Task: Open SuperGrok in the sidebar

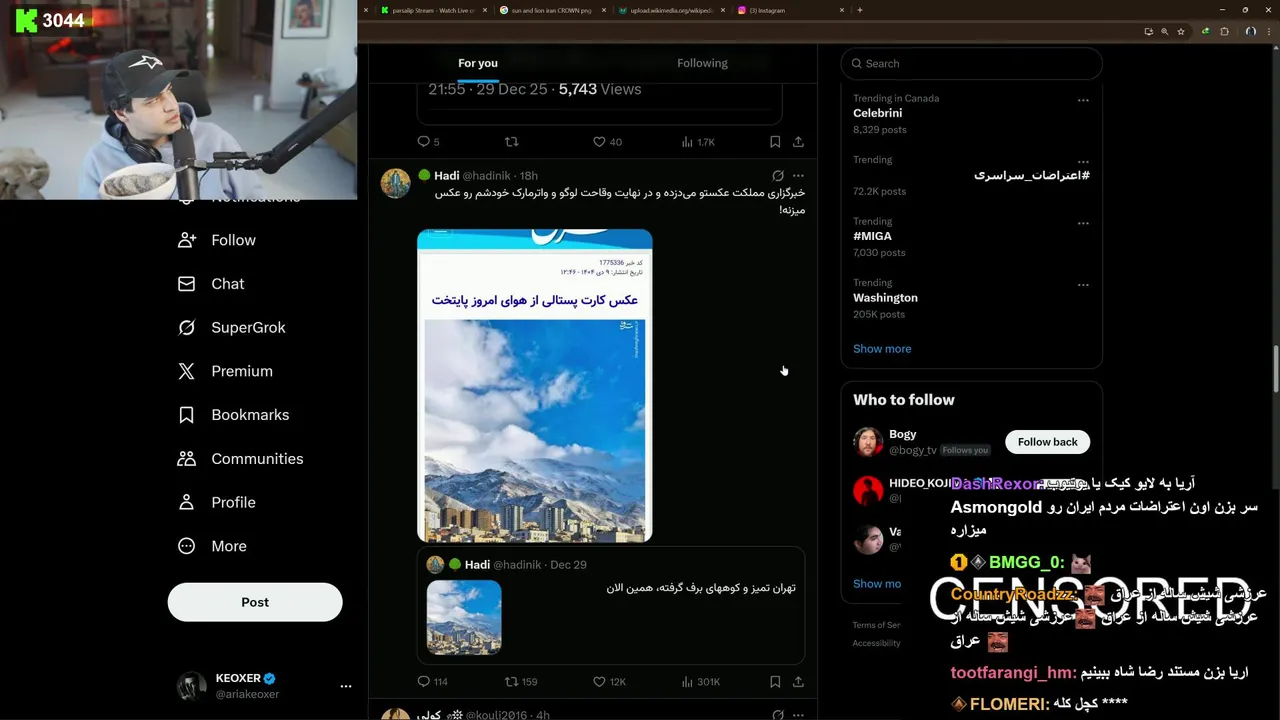Action: (x=231, y=327)
